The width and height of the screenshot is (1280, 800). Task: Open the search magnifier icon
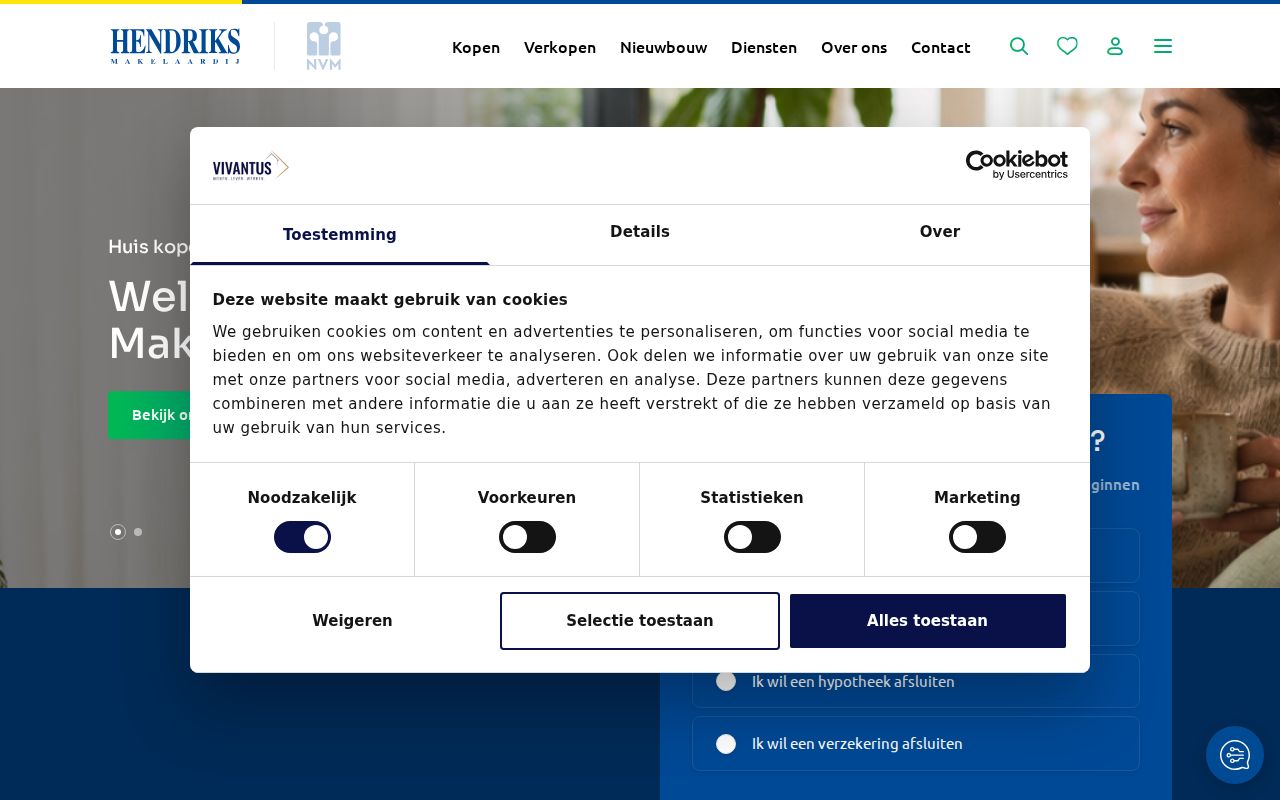1019,46
